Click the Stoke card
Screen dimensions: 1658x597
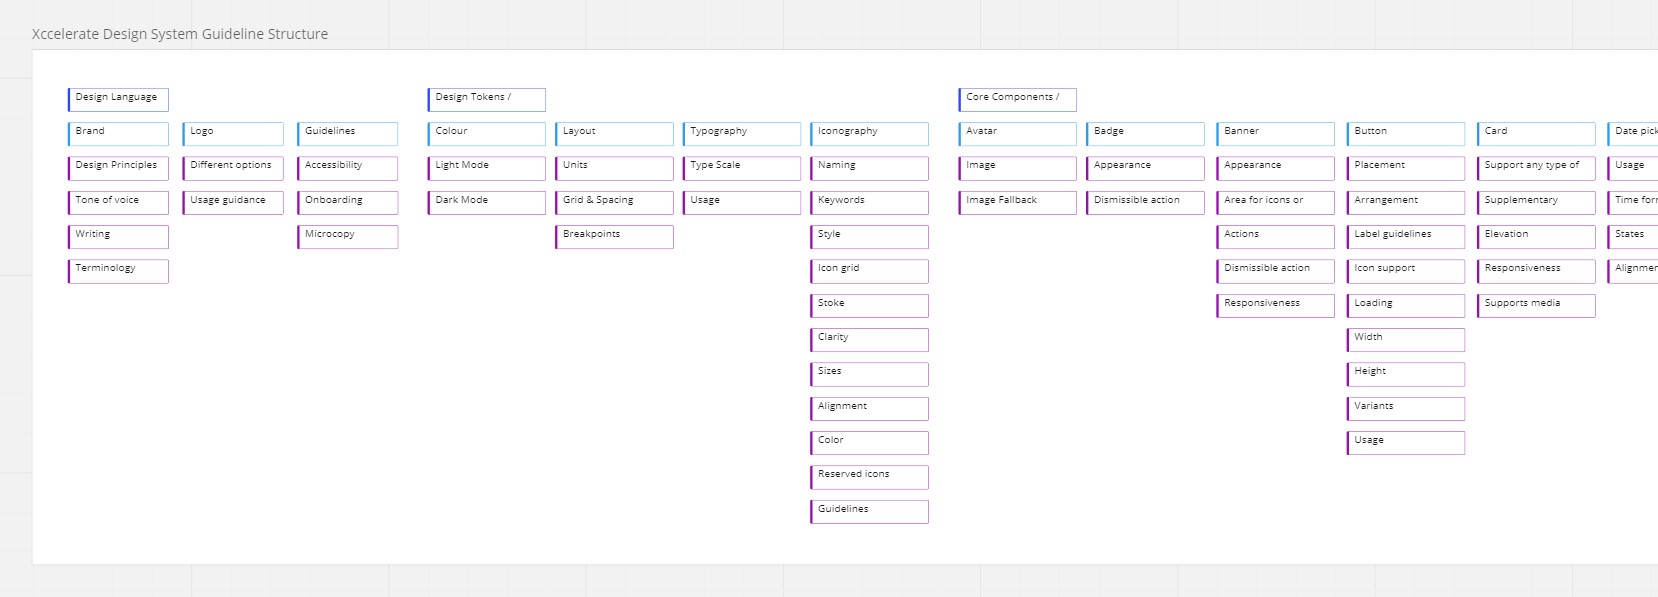click(869, 306)
